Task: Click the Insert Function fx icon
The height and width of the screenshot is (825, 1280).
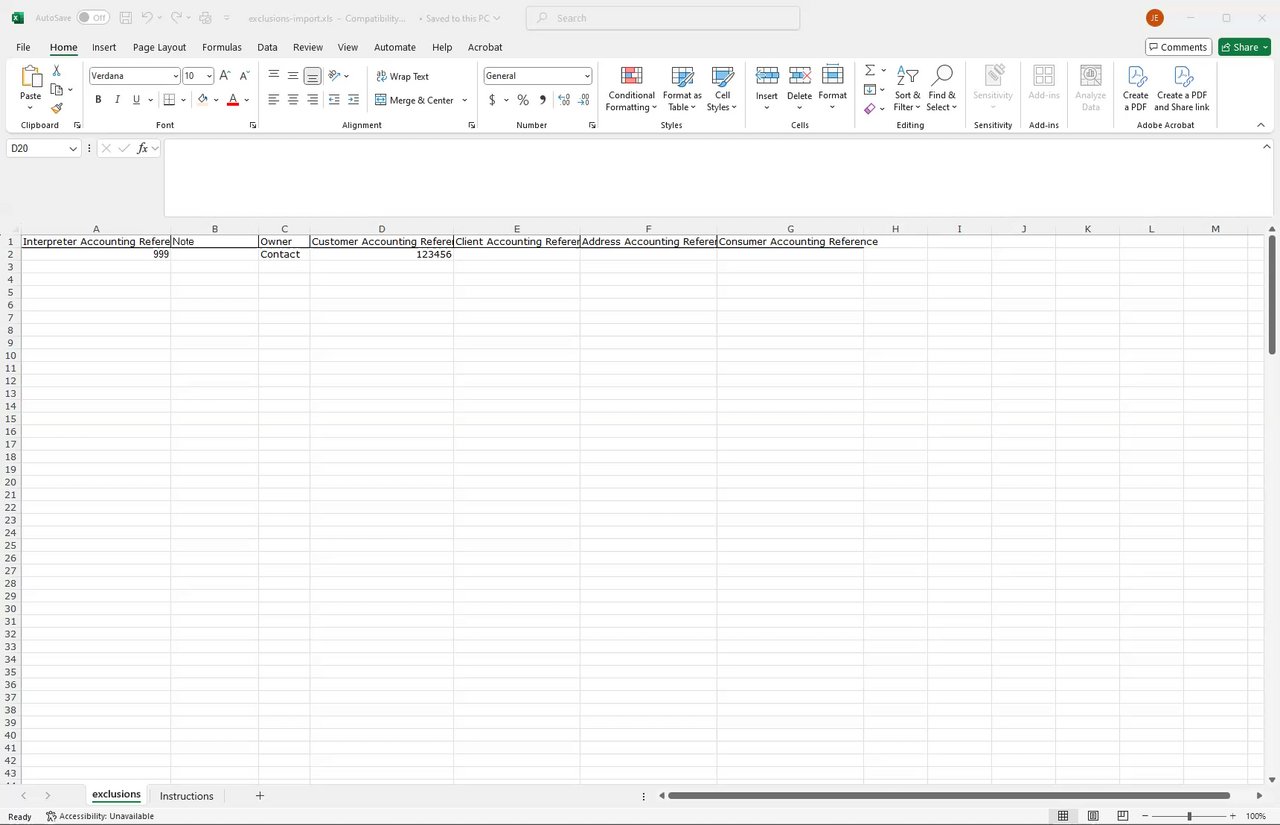Action: (143, 148)
